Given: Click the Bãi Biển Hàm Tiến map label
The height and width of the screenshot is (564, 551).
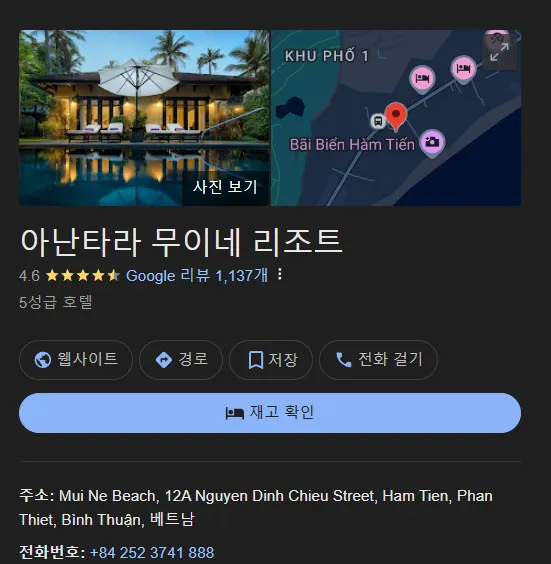Looking at the screenshot, I should click(352, 145).
